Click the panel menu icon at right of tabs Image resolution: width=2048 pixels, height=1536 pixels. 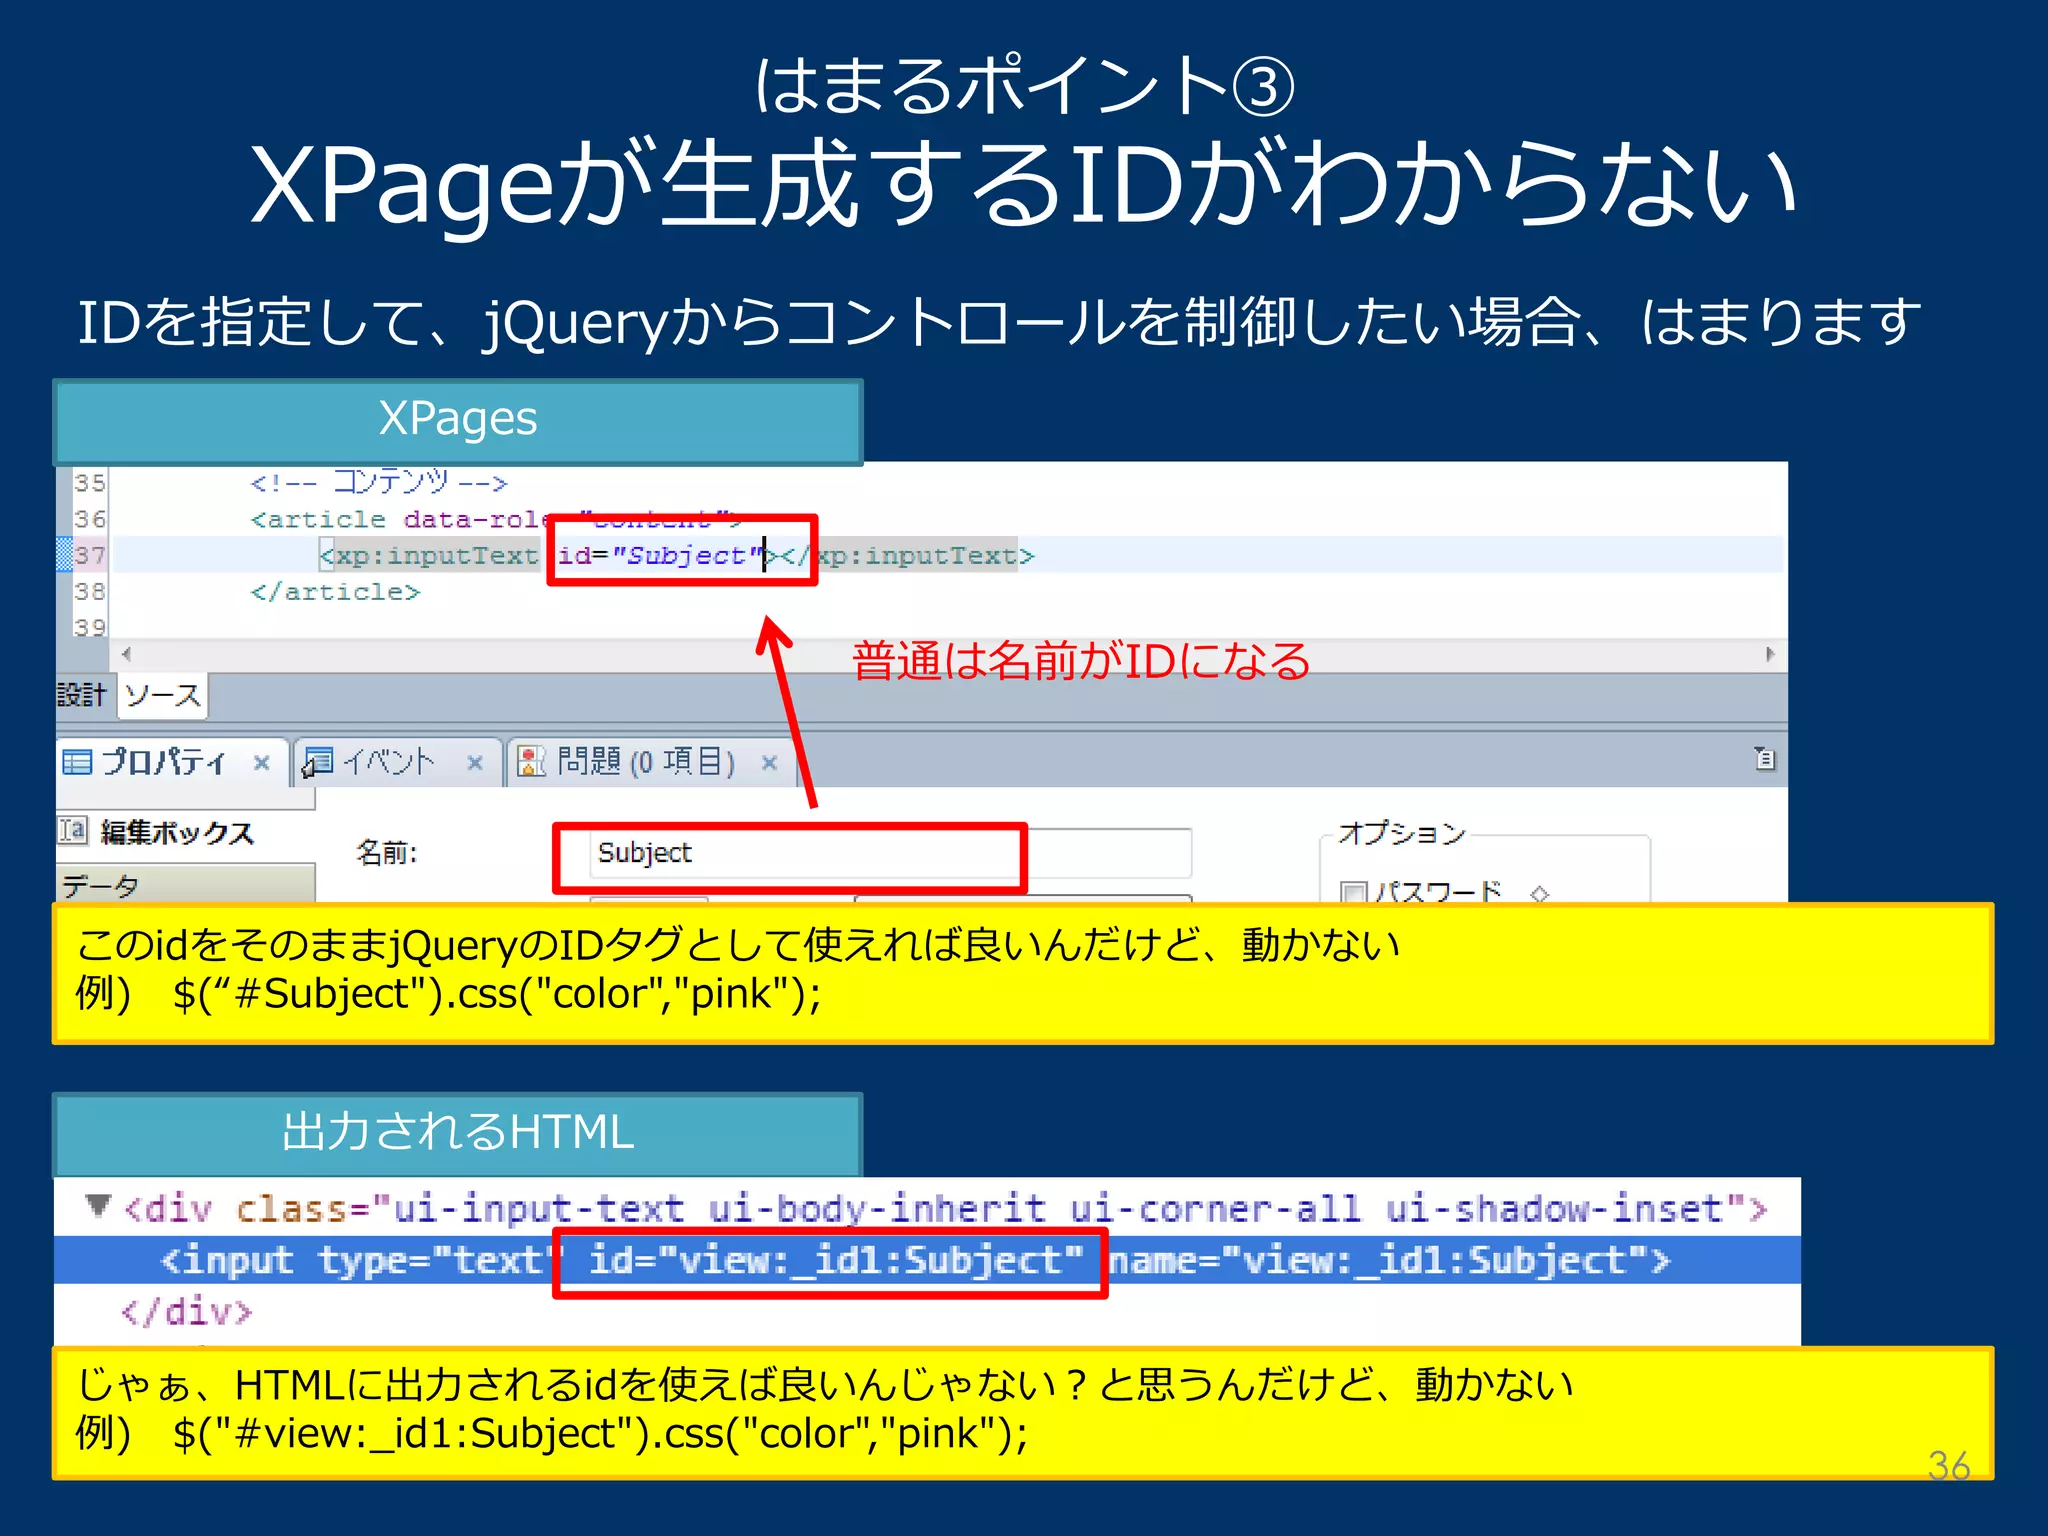tap(1765, 759)
